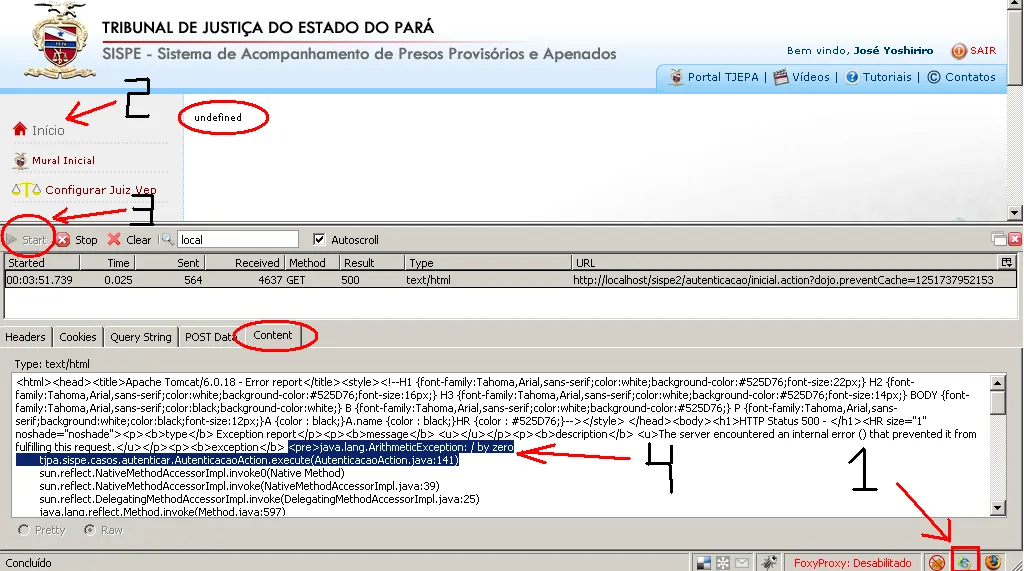
Task: Click the page scrollbar down arrow
Action: (1014, 212)
